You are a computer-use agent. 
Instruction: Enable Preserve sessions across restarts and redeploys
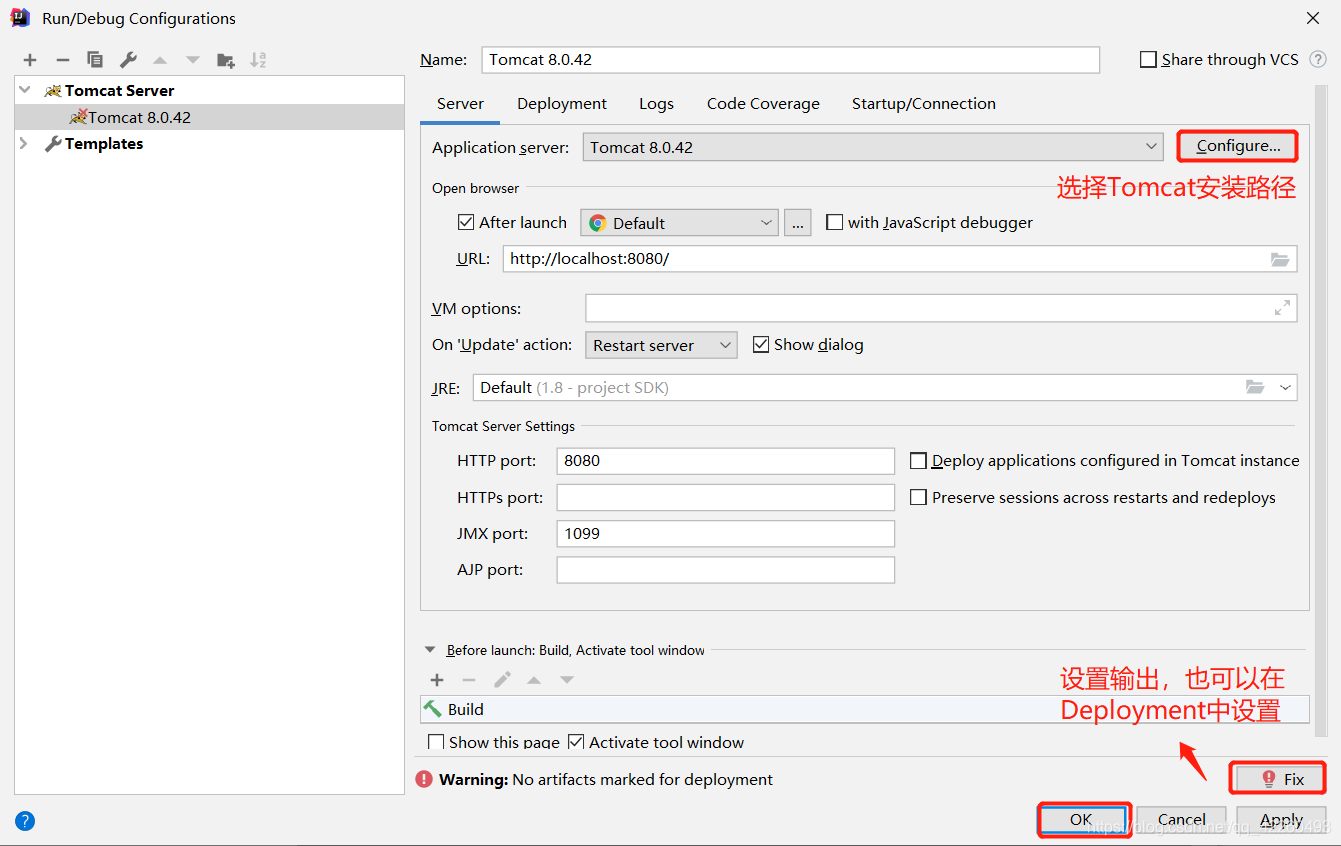click(x=918, y=497)
